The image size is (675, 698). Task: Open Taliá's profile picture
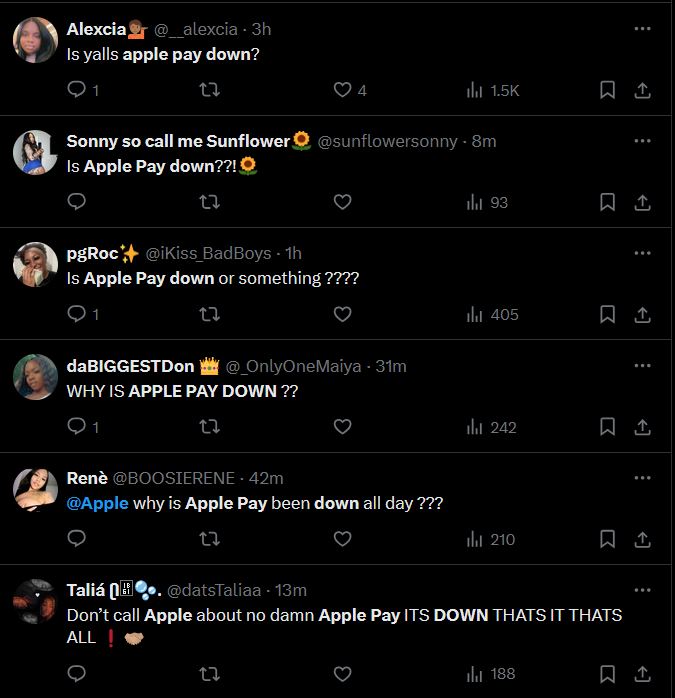(x=34, y=602)
